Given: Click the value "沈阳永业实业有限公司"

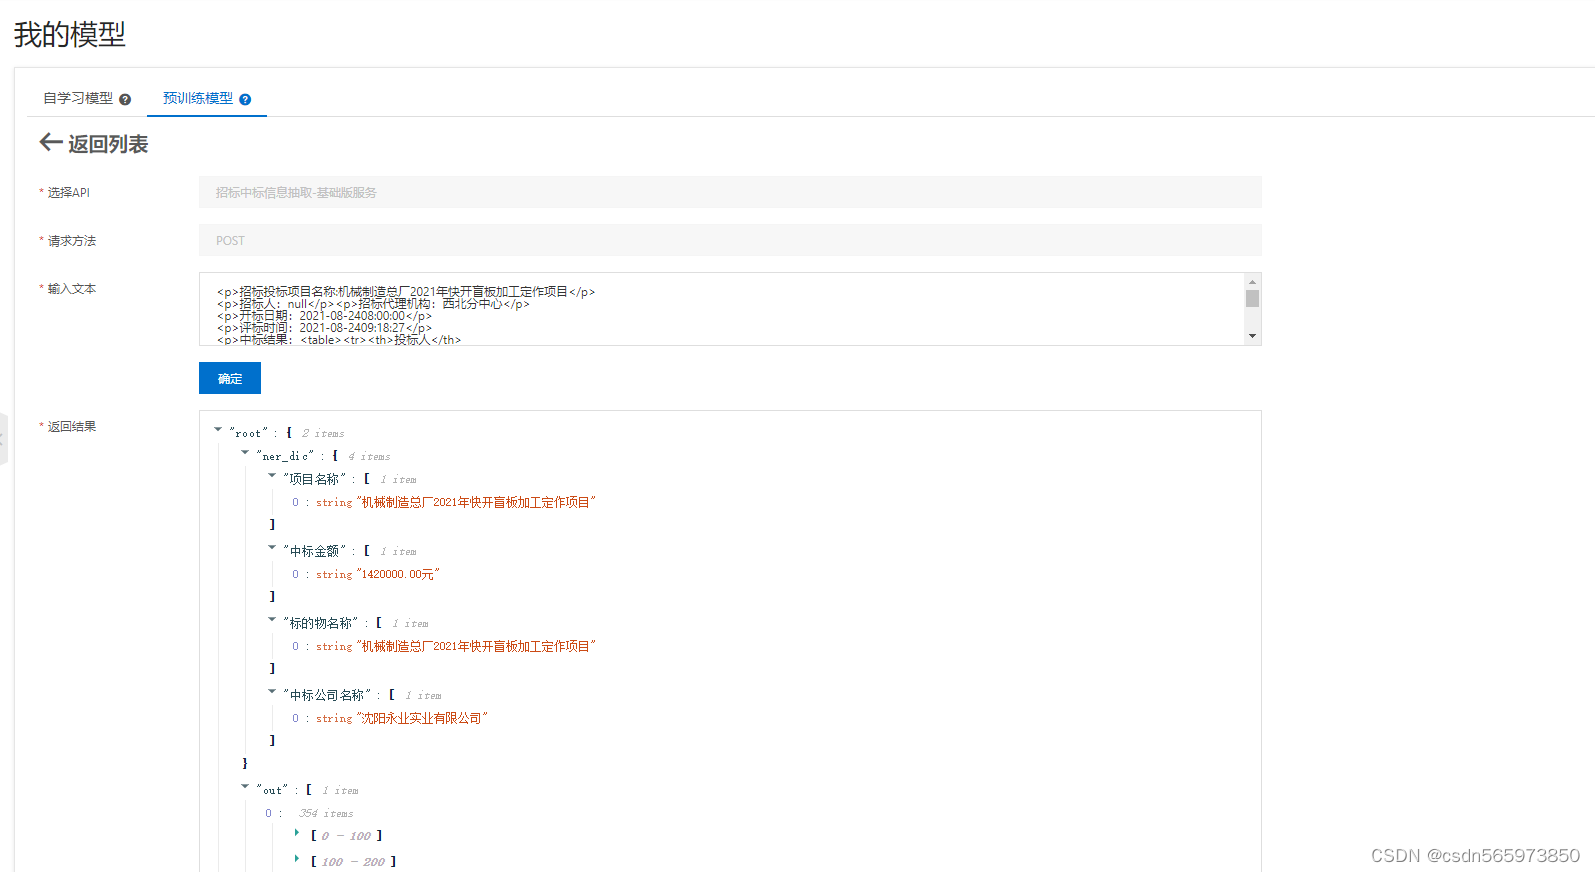Looking at the screenshot, I should click(422, 719).
